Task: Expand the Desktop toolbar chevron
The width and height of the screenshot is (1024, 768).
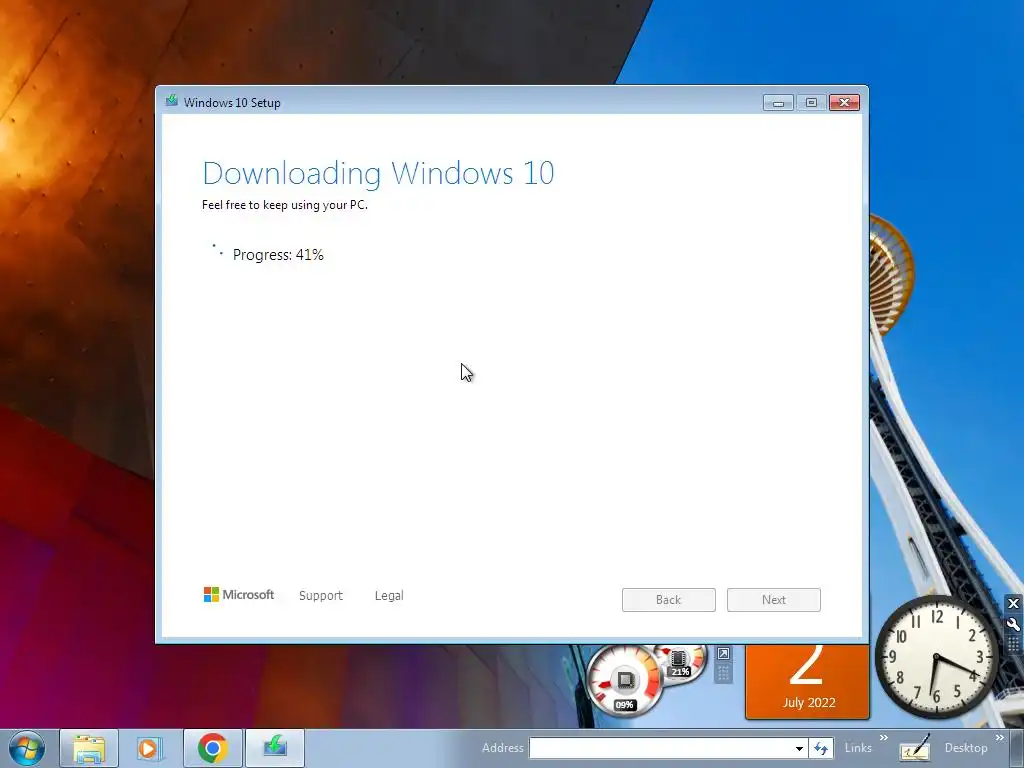Action: (1000, 738)
